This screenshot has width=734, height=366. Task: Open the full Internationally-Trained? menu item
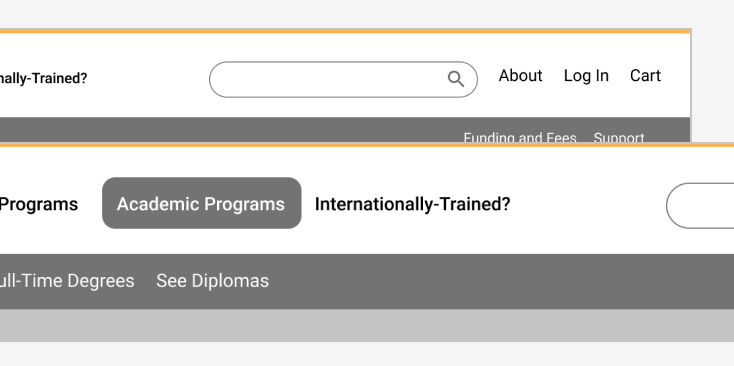(412, 204)
